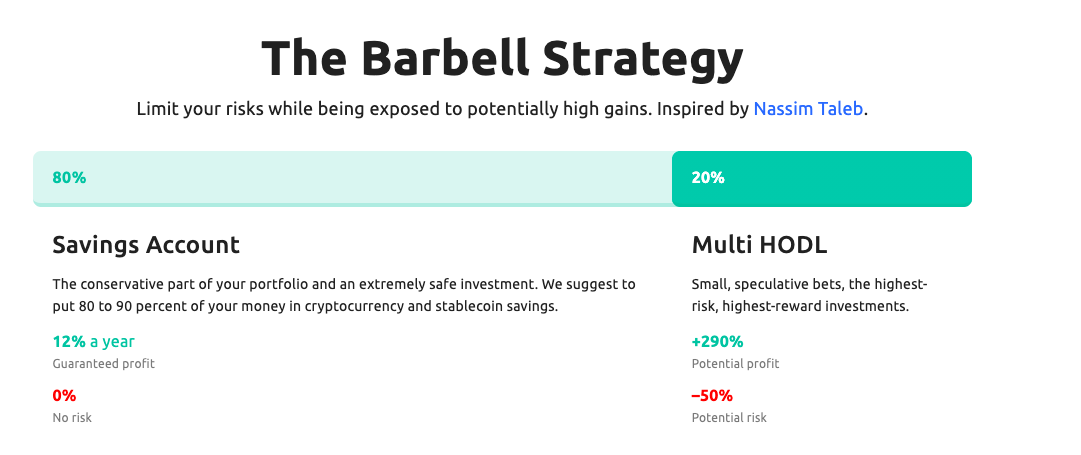
Task: Click the Multi HODL description text
Action: tap(809, 295)
